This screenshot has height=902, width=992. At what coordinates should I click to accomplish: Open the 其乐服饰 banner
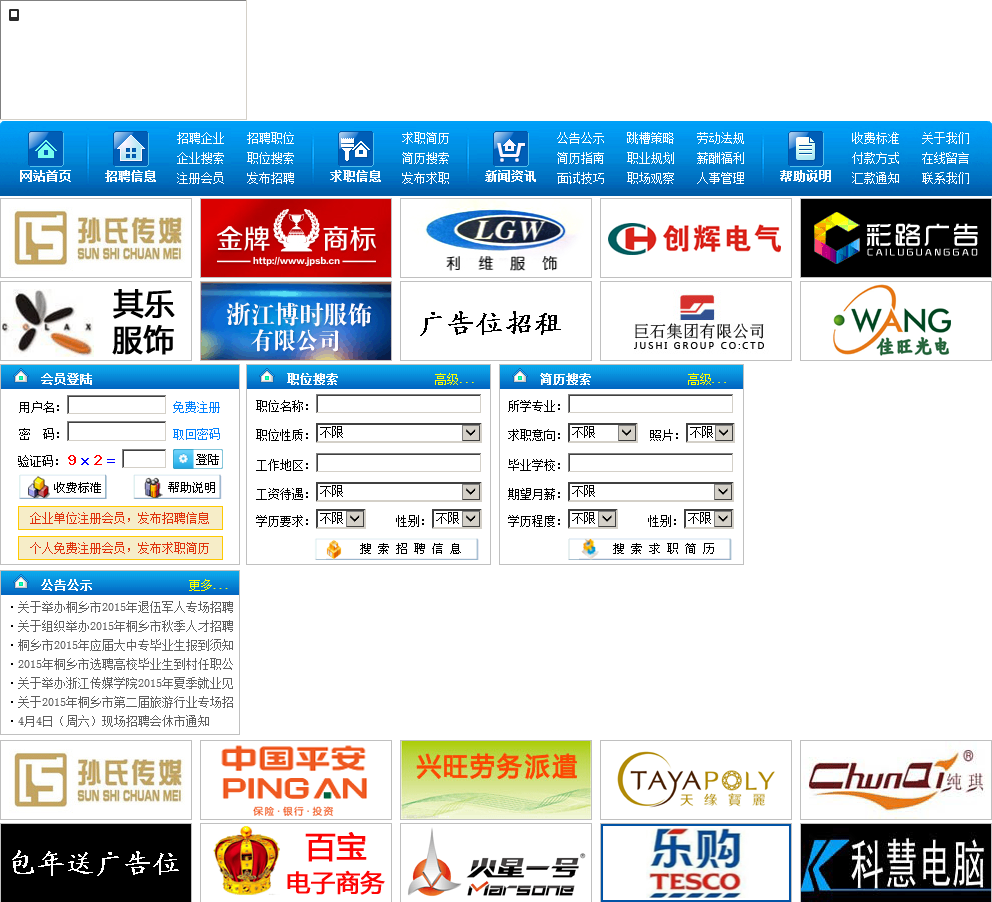[96, 321]
